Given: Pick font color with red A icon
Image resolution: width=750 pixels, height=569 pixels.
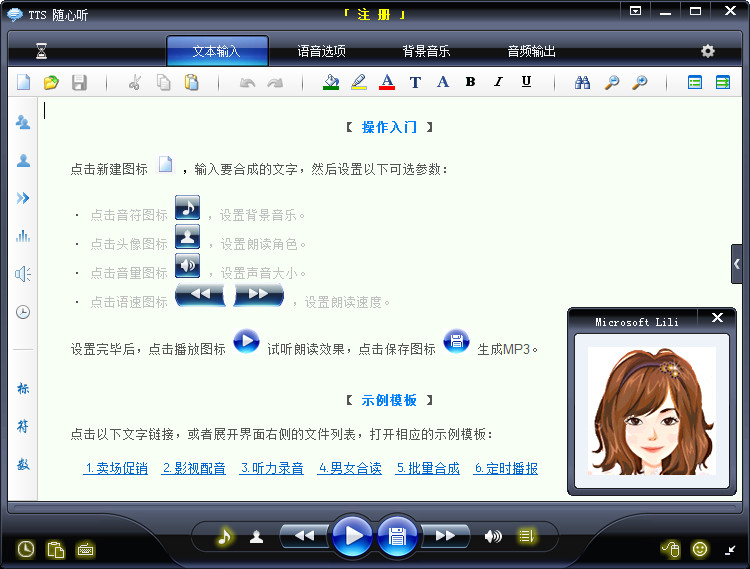Looking at the screenshot, I should click(x=387, y=83).
